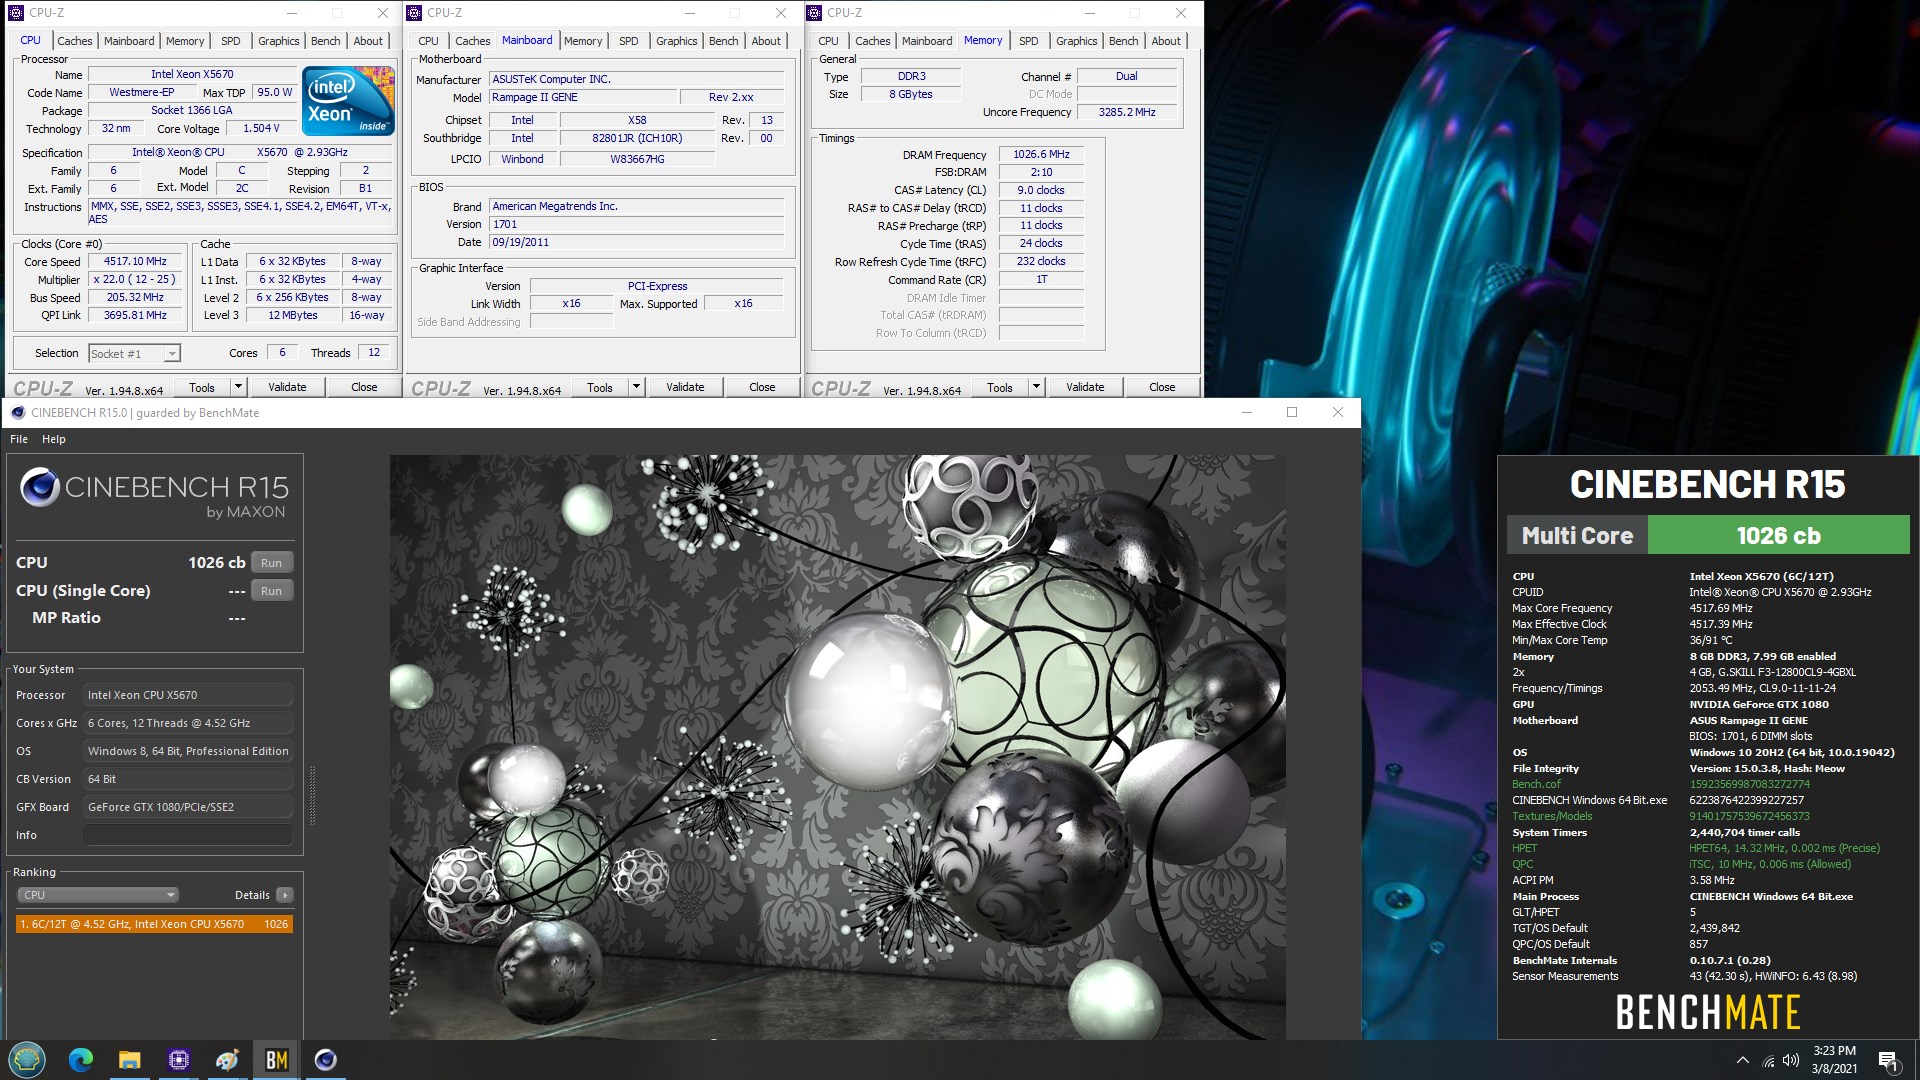Click the Multiplier value x 22.0 (12 - 25)

tap(136, 279)
